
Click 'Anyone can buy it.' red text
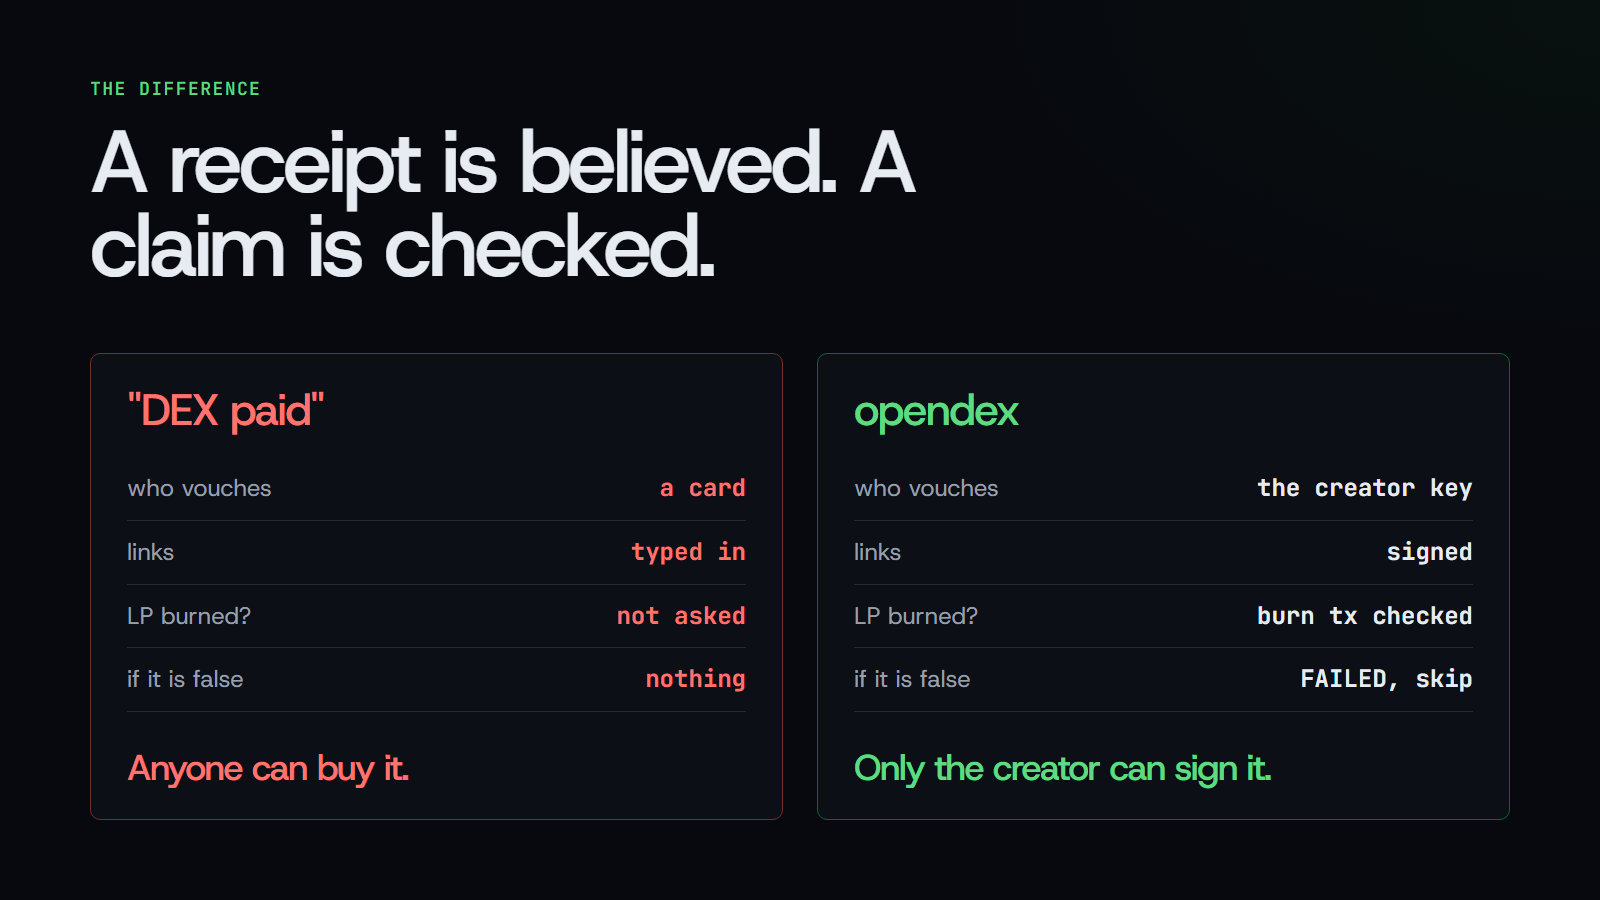(x=268, y=769)
